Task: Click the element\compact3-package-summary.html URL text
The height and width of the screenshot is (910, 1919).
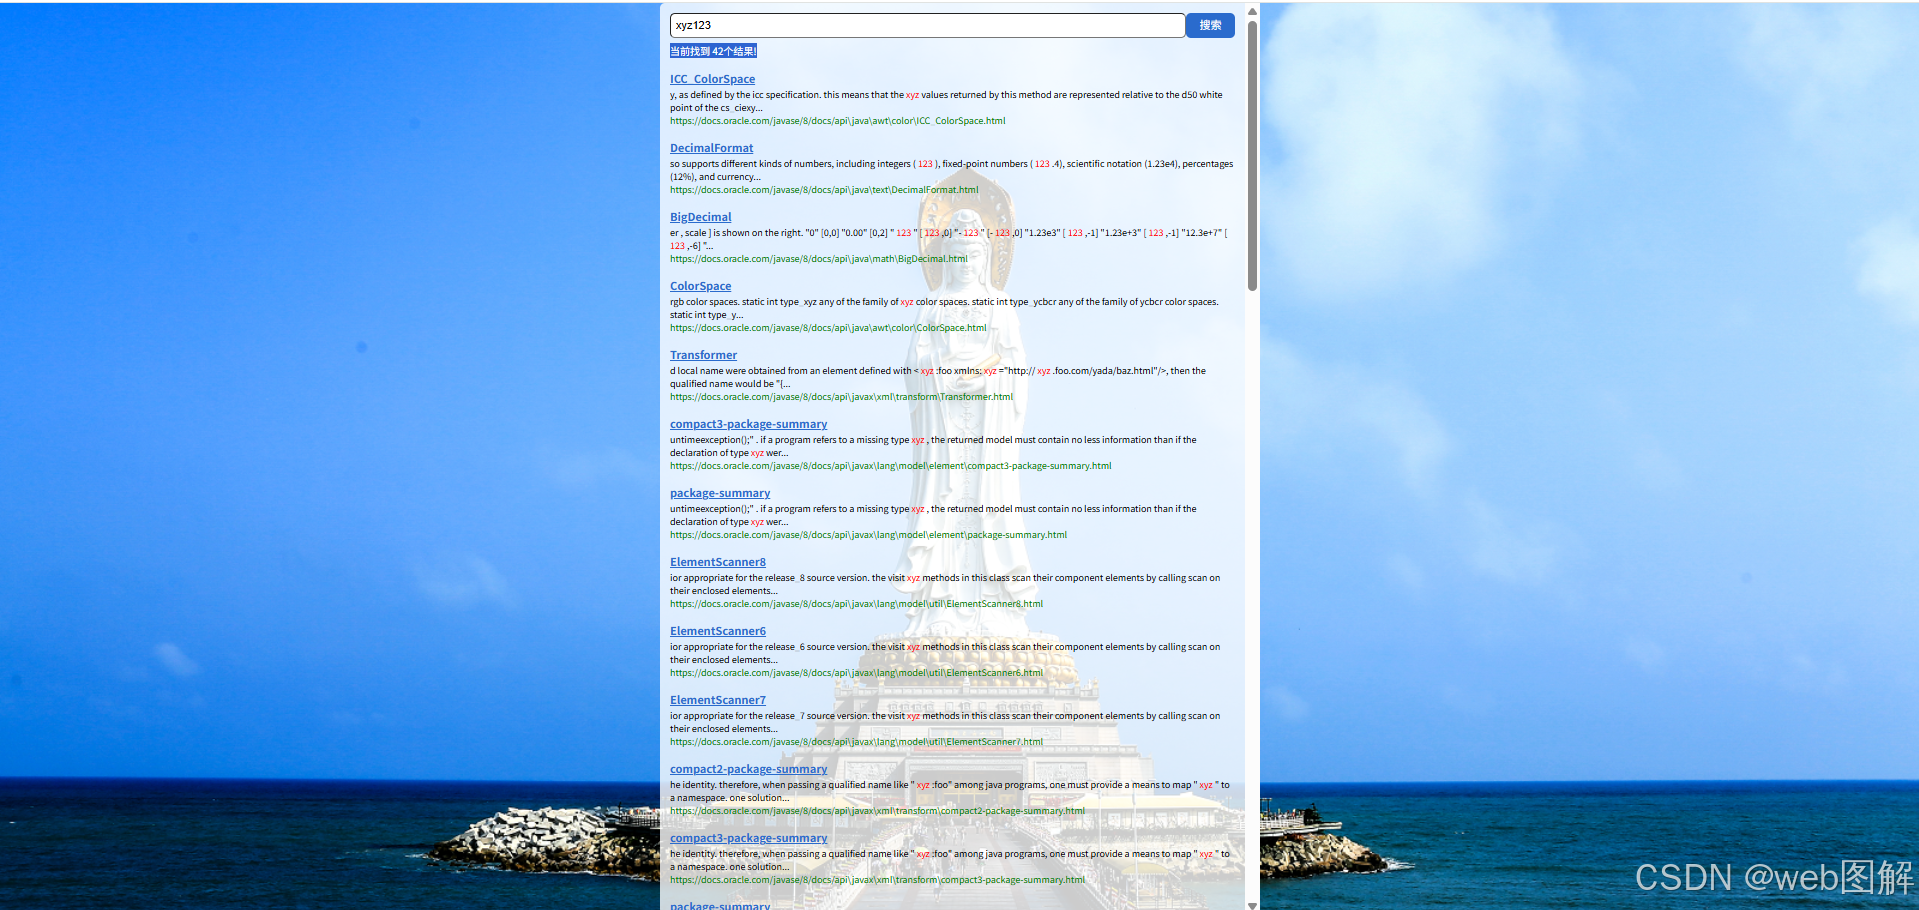Action: tap(890, 466)
